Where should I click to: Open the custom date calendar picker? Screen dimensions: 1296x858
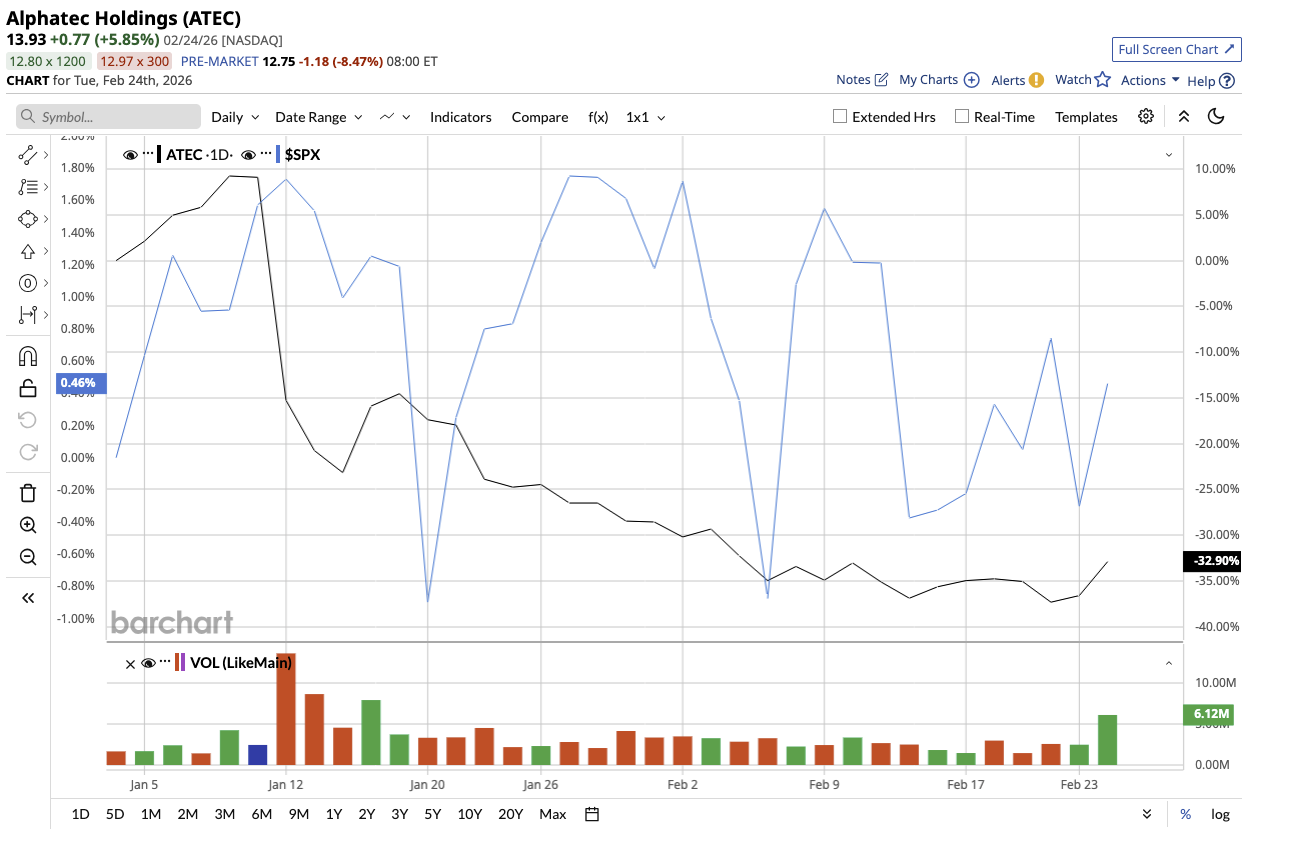click(x=592, y=814)
